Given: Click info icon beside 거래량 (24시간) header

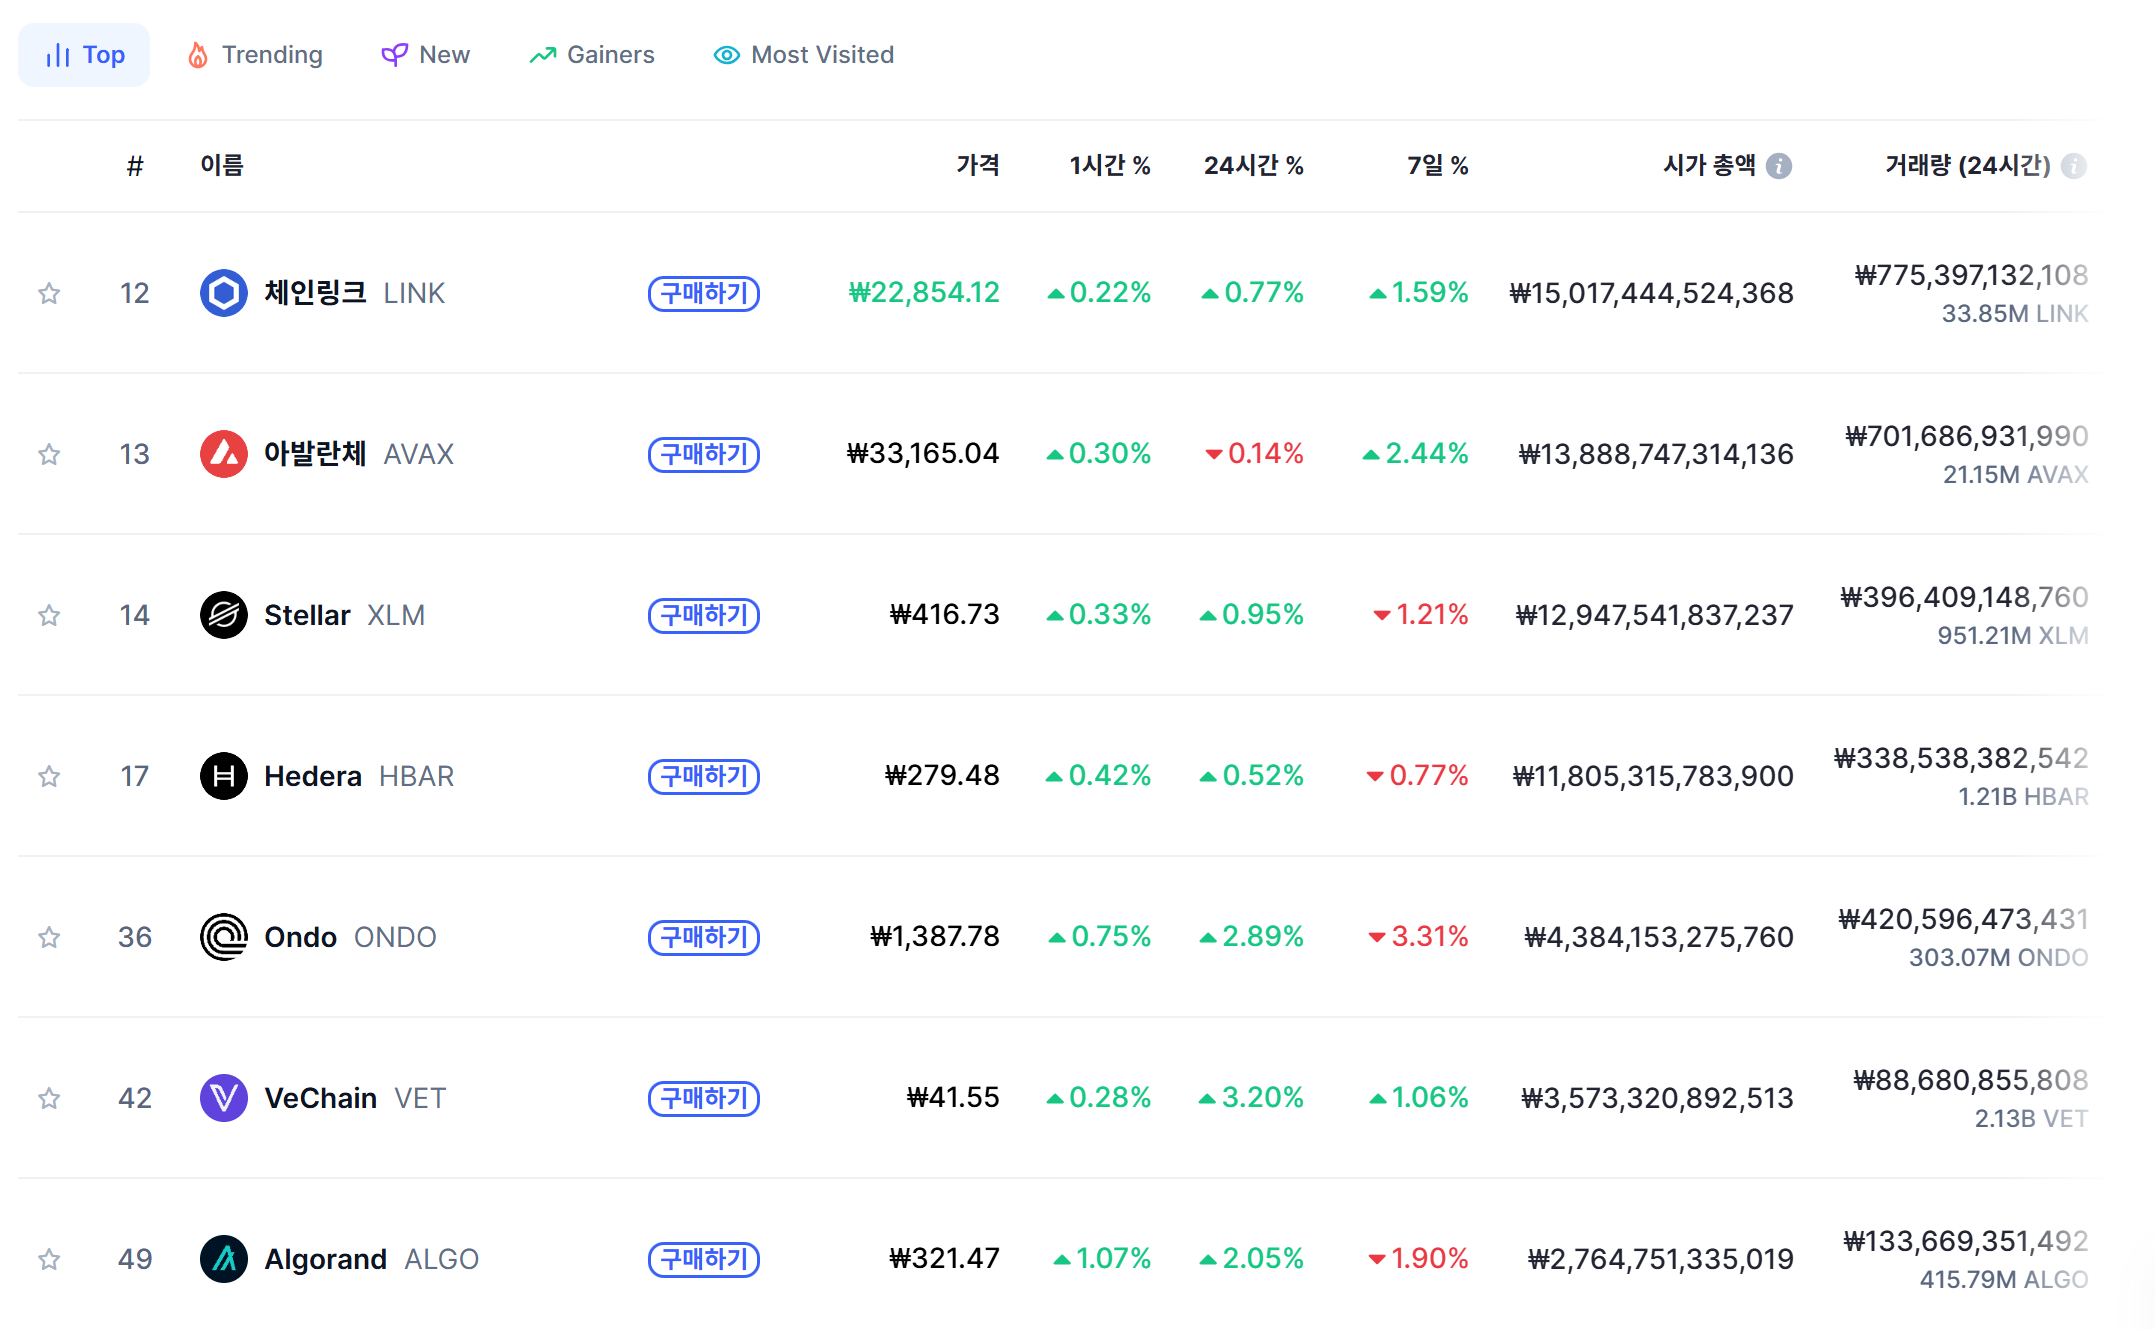Looking at the screenshot, I should pyautogui.click(x=2073, y=166).
